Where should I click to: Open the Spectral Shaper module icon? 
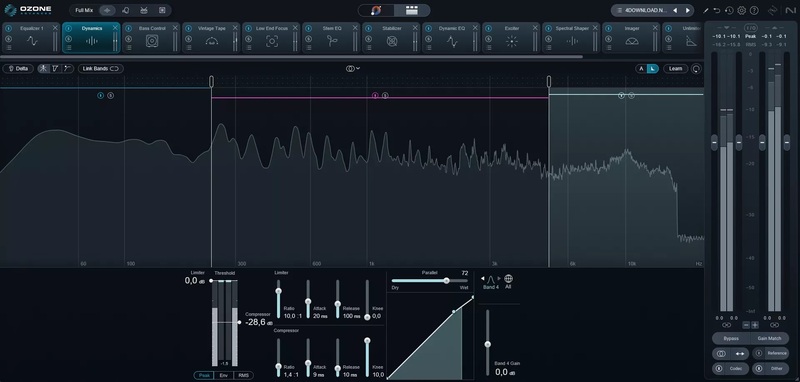coord(572,41)
